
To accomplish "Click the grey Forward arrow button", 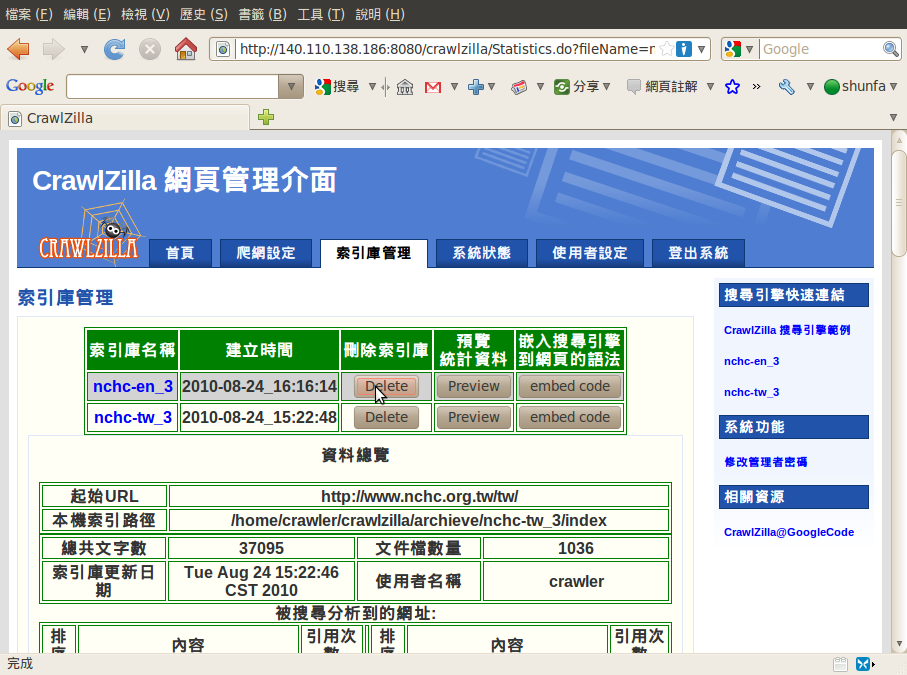I will 54,49.
